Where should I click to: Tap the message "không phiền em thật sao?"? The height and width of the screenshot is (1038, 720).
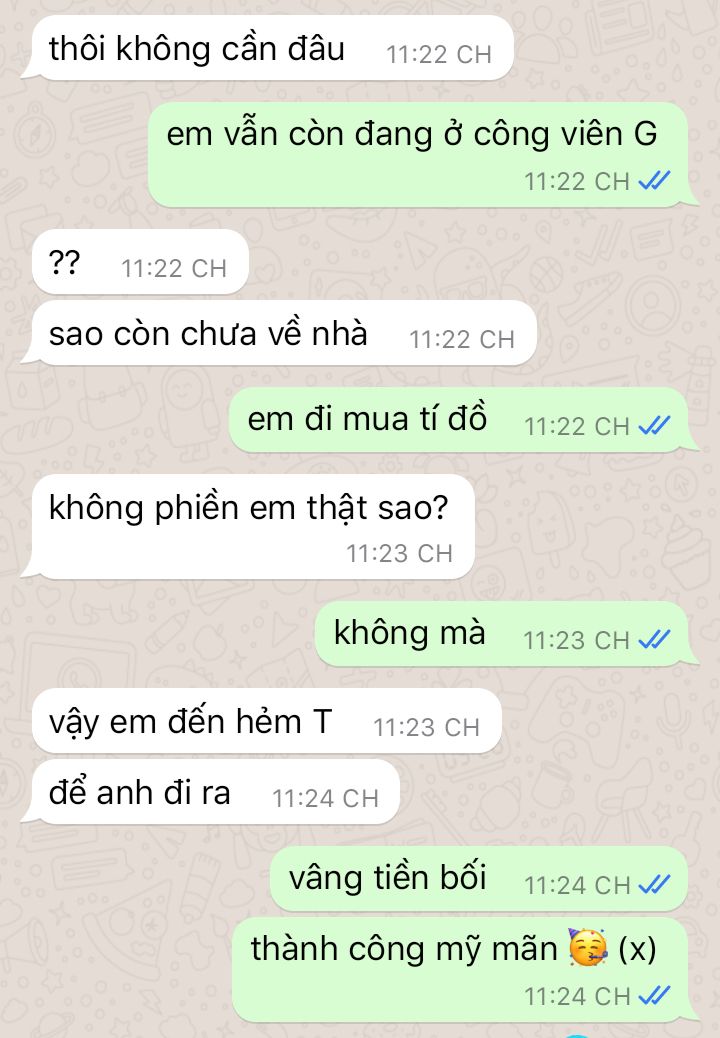[248, 527]
